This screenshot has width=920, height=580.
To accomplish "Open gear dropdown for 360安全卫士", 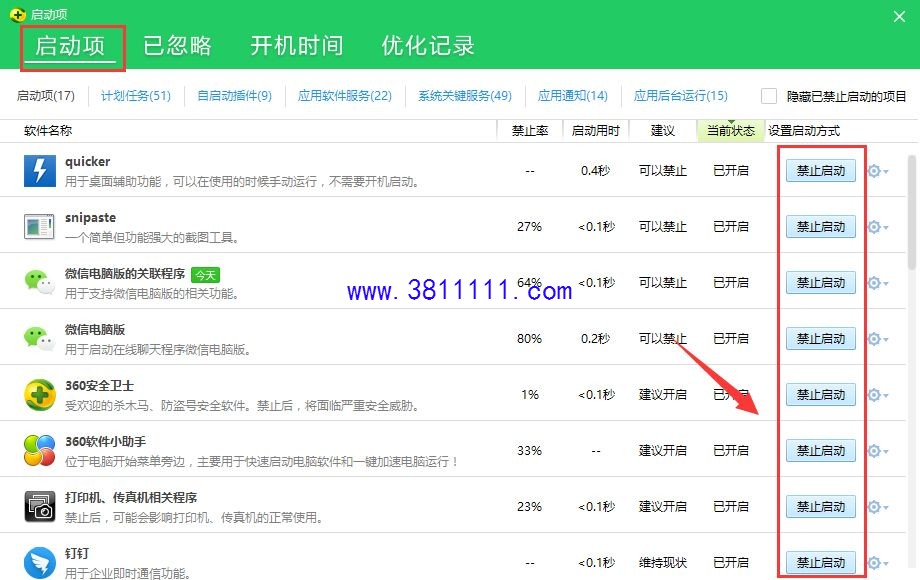I will pos(878,395).
